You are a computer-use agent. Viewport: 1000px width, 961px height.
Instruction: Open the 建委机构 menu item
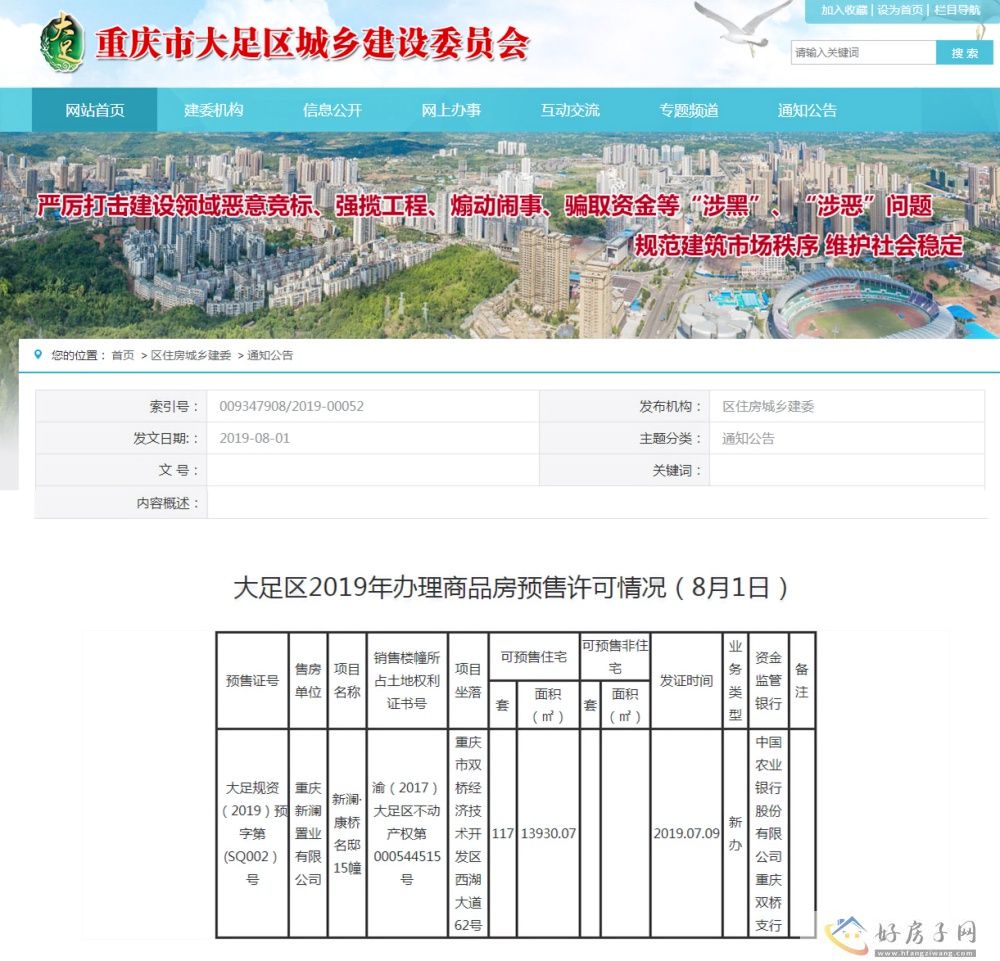tap(213, 110)
